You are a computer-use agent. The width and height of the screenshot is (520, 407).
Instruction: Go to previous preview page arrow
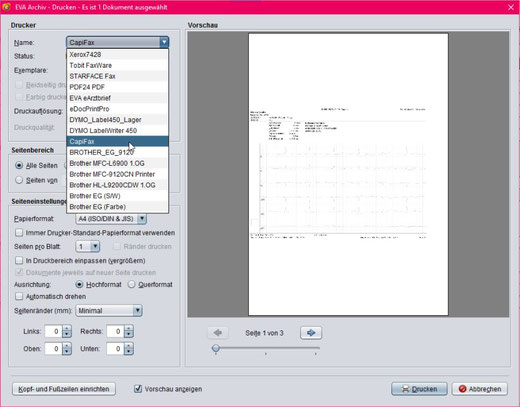218,333
